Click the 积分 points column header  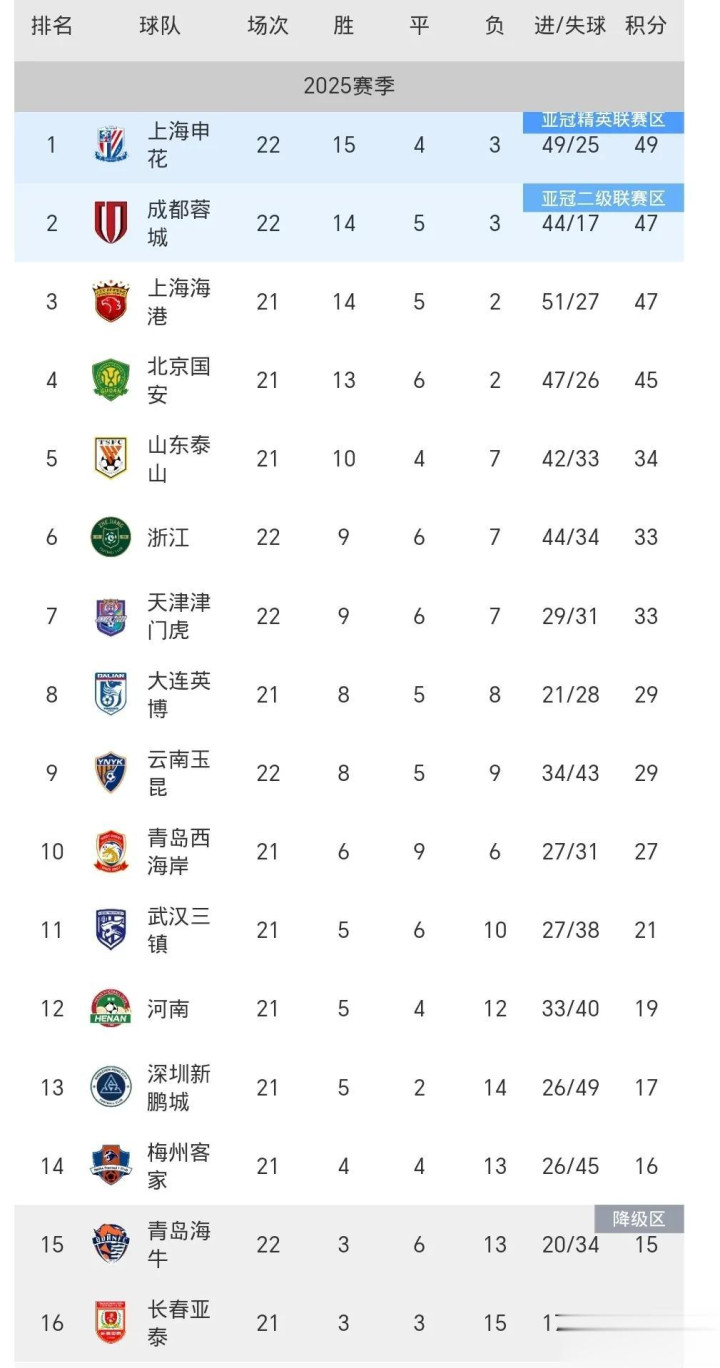click(x=646, y=26)
